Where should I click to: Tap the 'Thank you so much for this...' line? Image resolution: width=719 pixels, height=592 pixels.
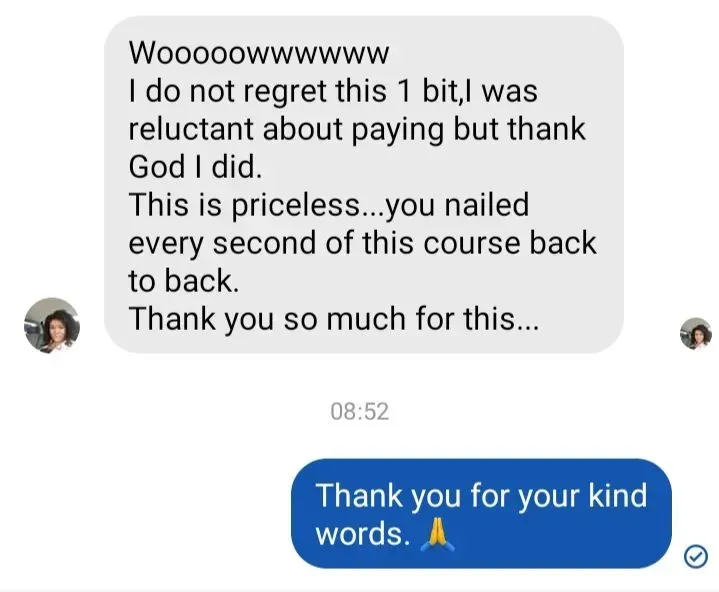[x=334, y=319]
